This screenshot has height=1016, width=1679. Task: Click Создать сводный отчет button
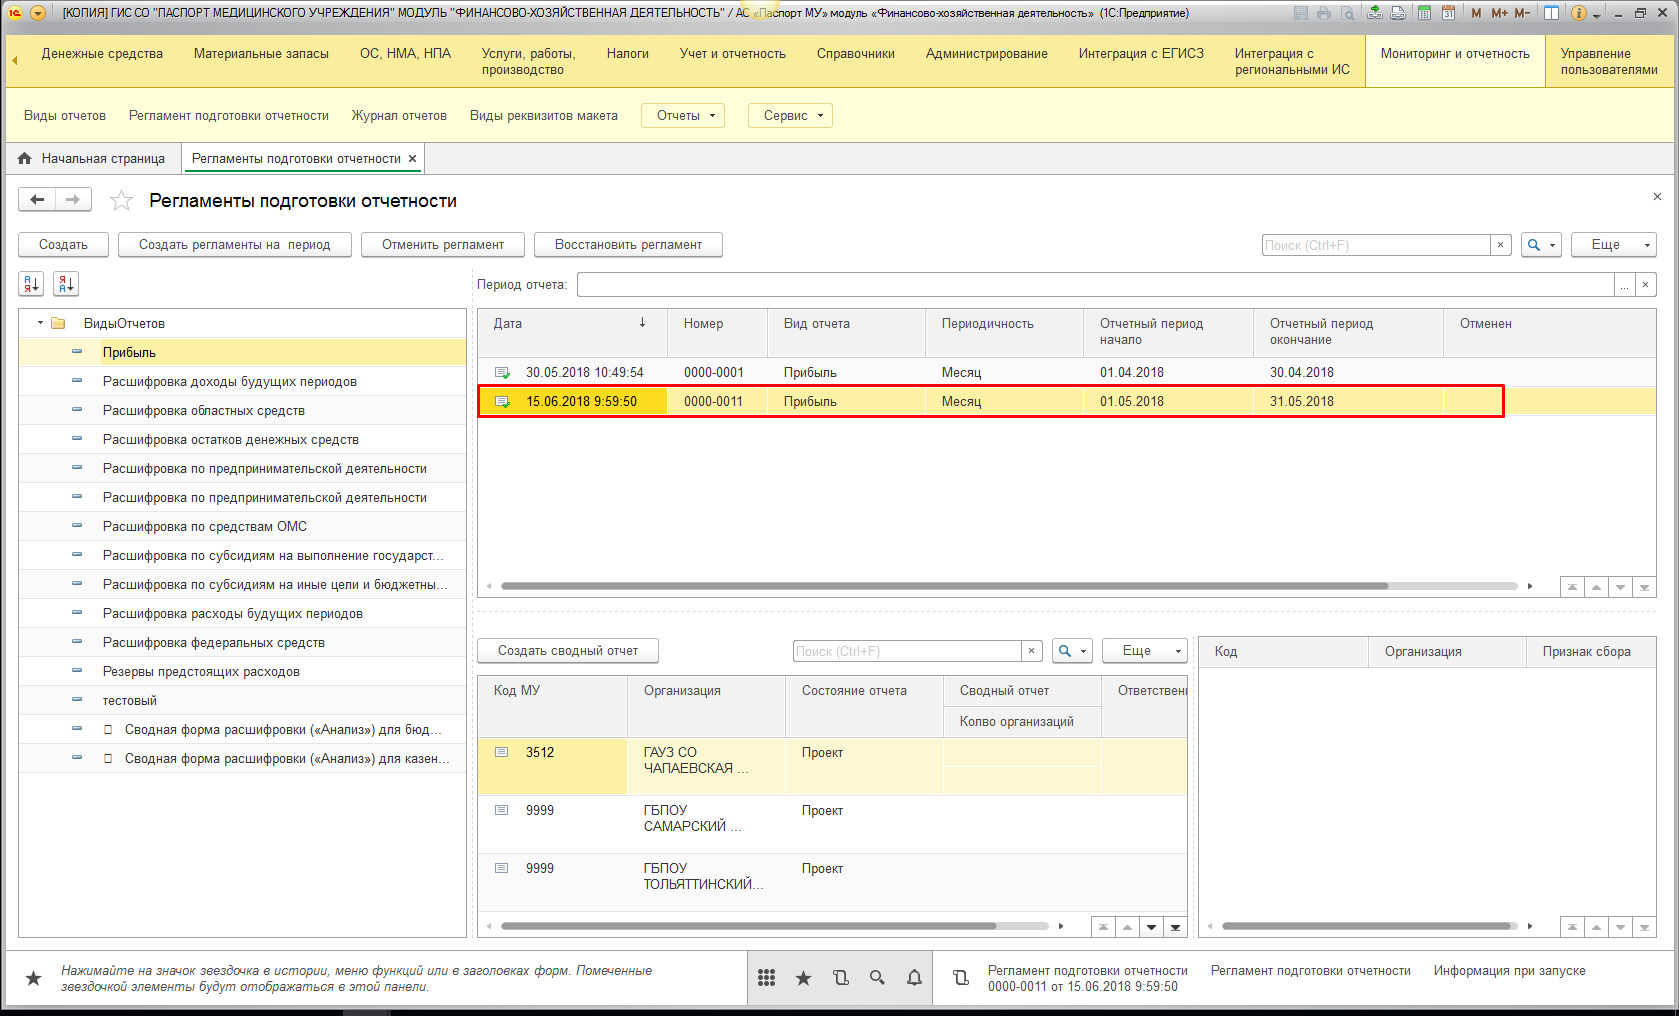tap(567, 651)
